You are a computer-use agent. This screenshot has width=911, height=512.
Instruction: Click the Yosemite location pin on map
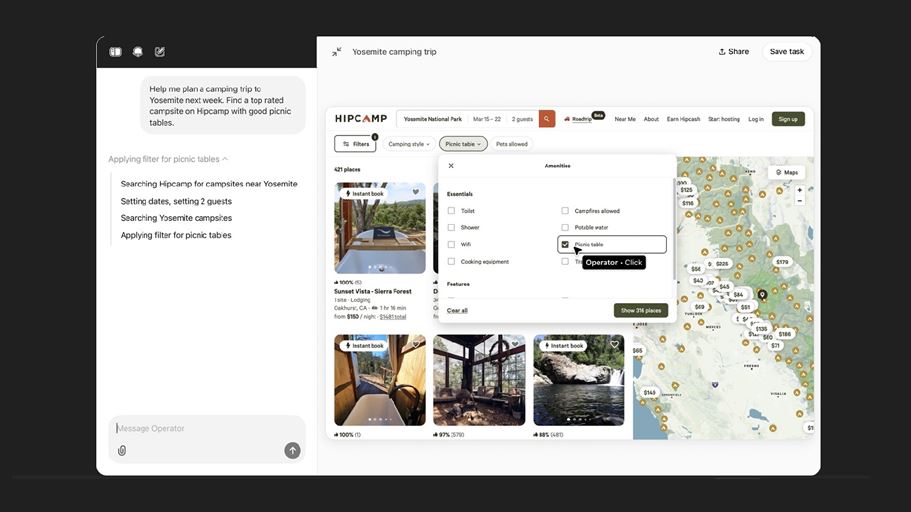(x=762, y=295)
